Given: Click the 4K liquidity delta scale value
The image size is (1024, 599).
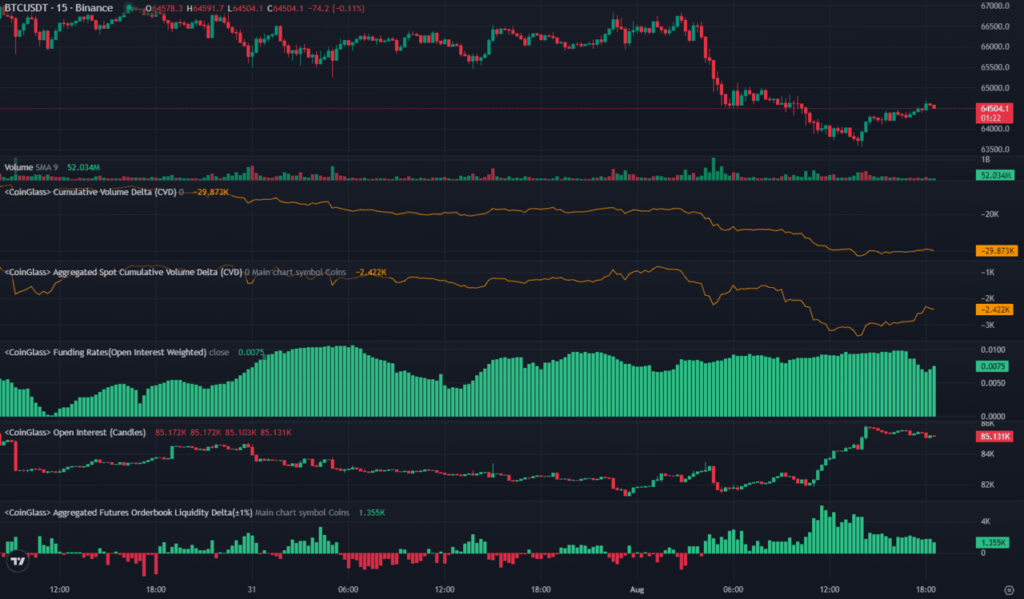Looking at the screenshot, I should pyautogui.click(x=985, y=521).
